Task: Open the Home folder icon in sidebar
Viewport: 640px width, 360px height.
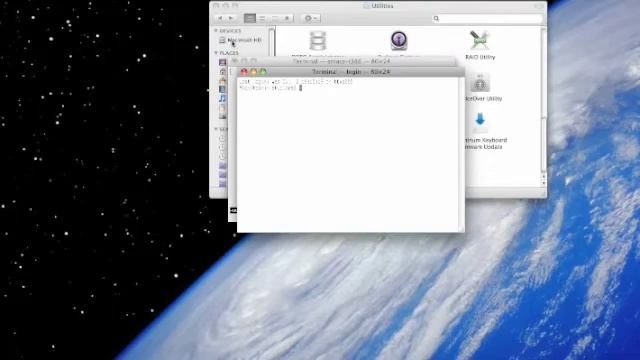Action: 222,71
